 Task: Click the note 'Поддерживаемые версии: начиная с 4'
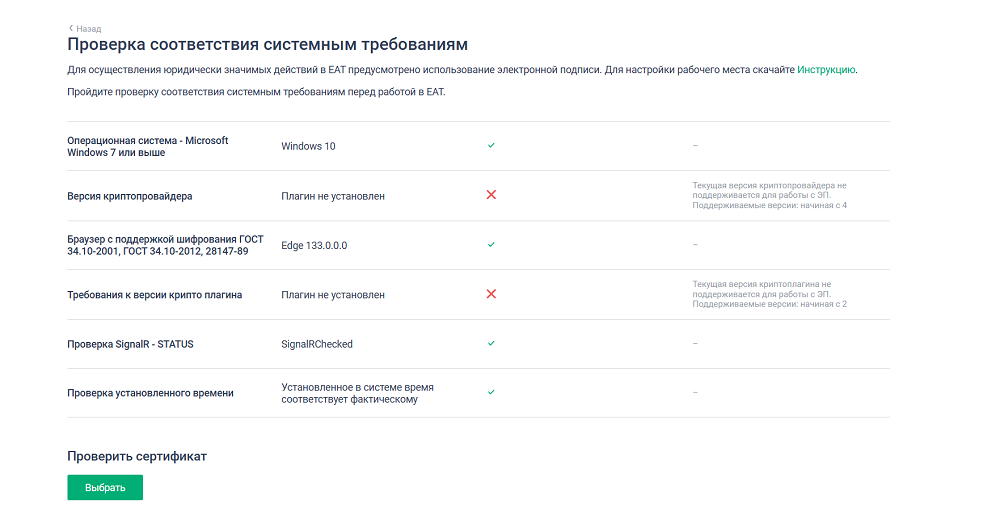[x=770, y=205]
